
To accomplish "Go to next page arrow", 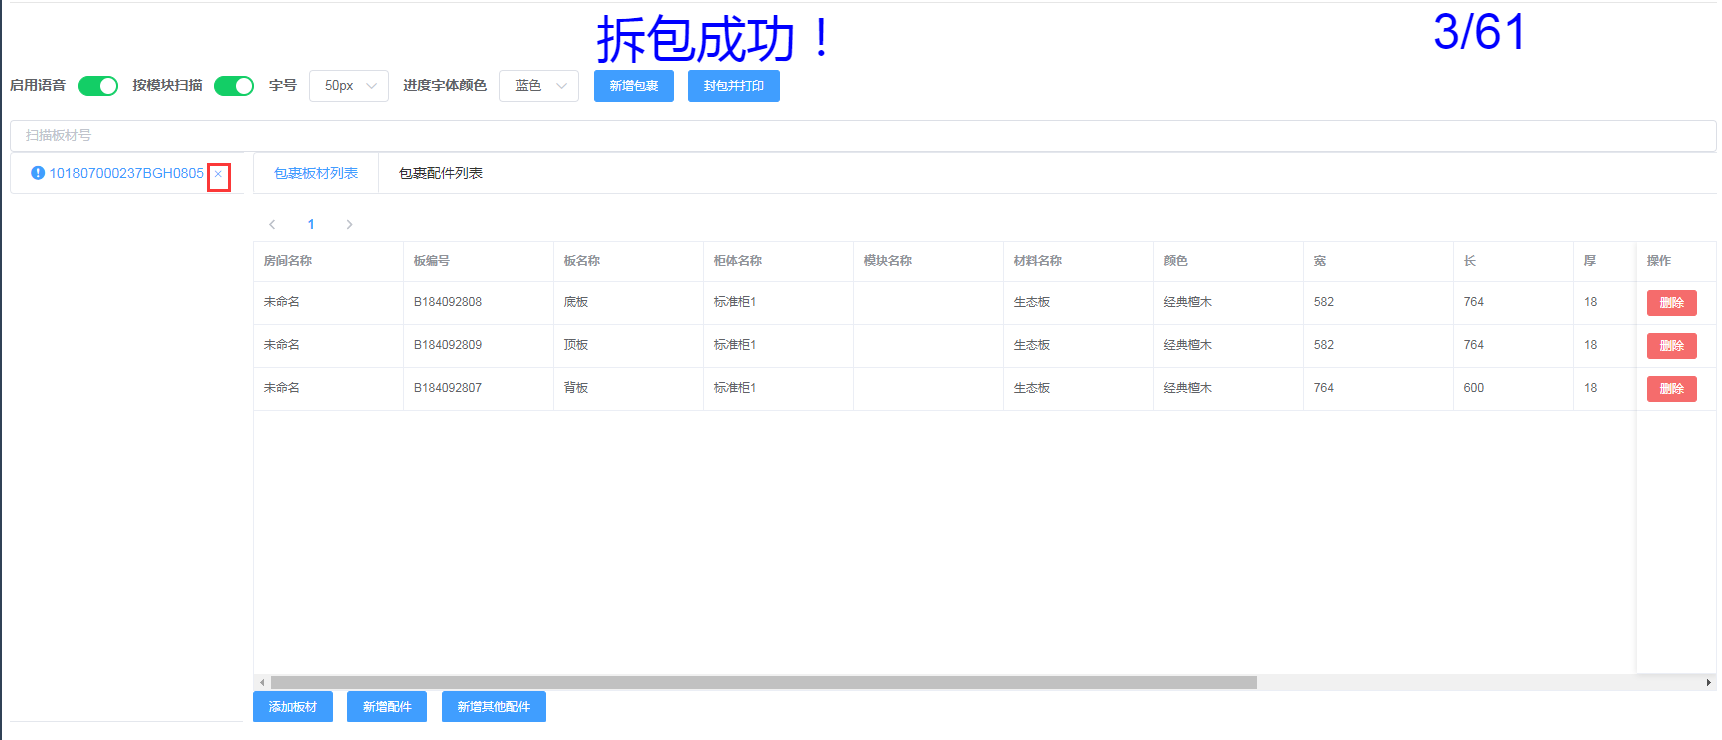I will 349,225.
